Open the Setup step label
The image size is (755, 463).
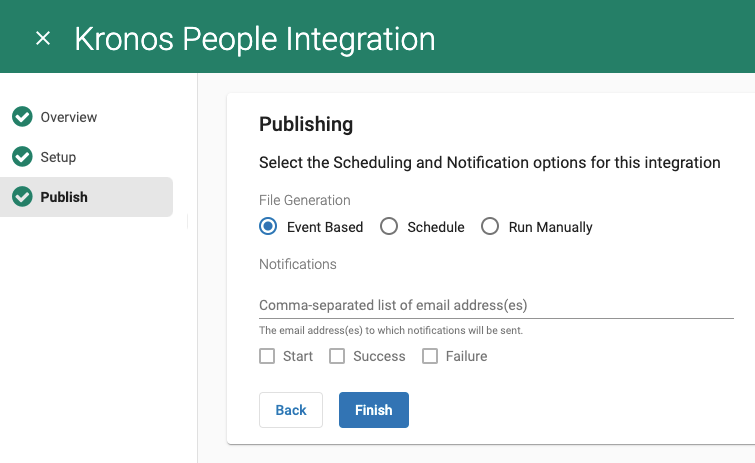pos(58,157)
